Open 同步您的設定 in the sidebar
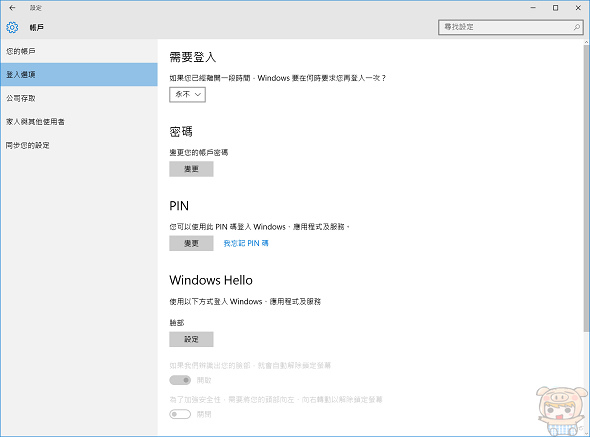This screenshot has height=437, width=590. point(79,145)
